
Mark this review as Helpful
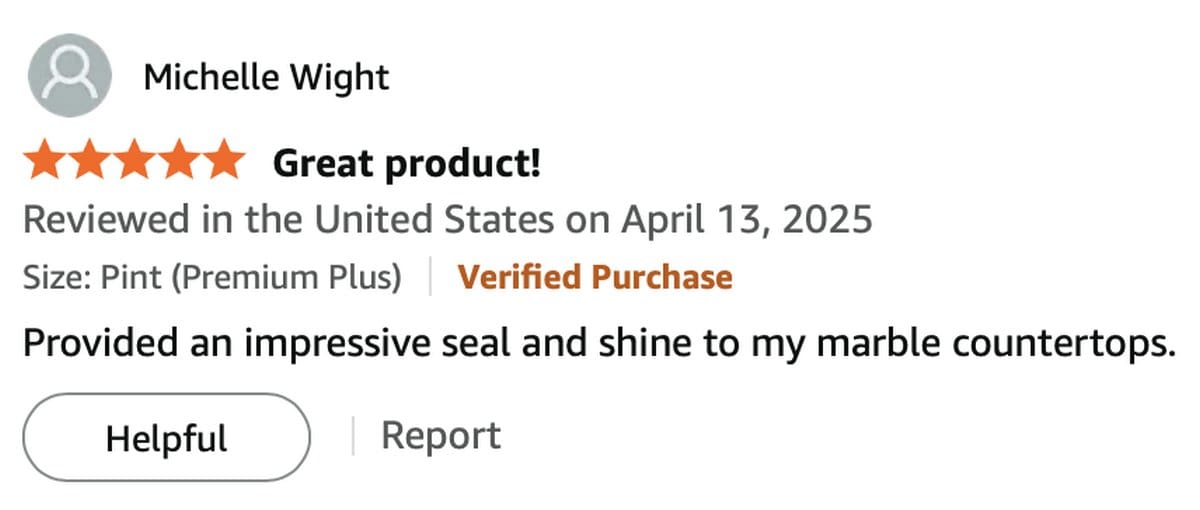[166, 437]
